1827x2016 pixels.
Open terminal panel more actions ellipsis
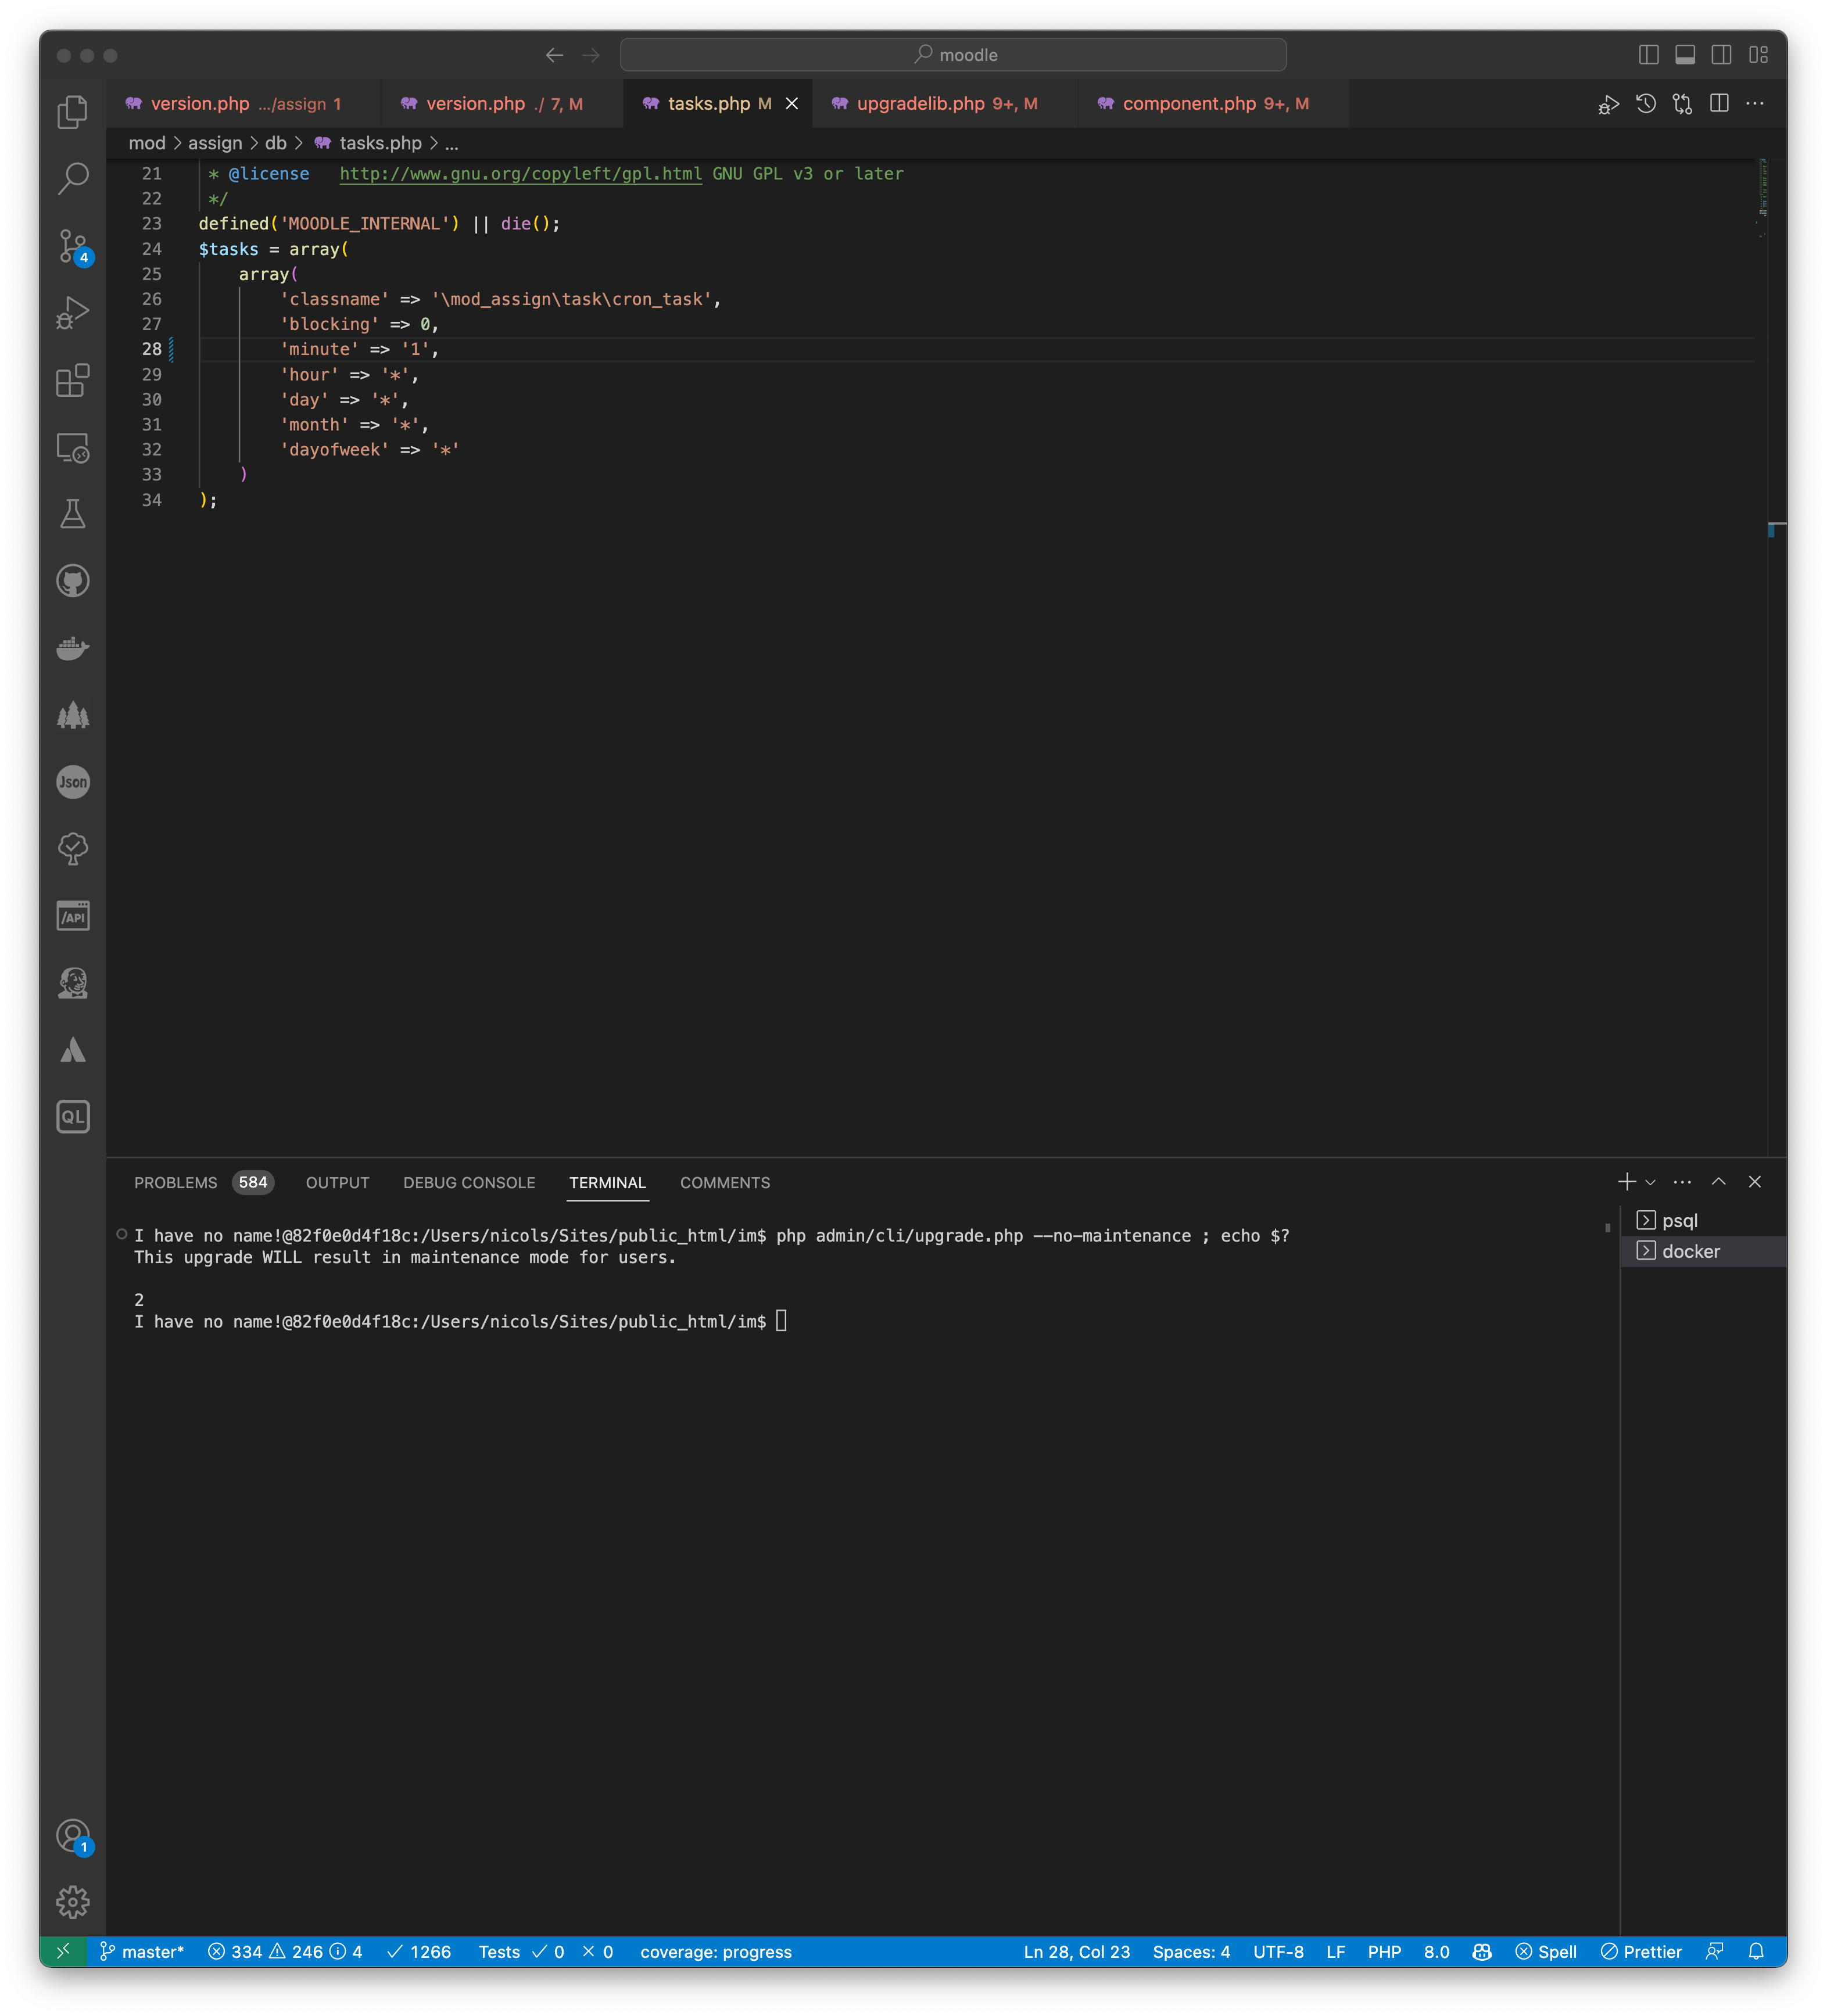pos(1682,1182)
